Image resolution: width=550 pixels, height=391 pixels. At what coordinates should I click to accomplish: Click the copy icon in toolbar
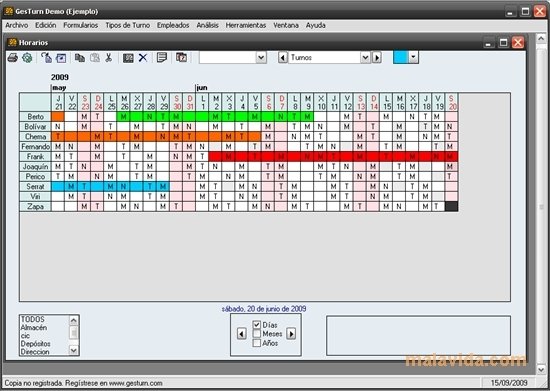(80, 58)
